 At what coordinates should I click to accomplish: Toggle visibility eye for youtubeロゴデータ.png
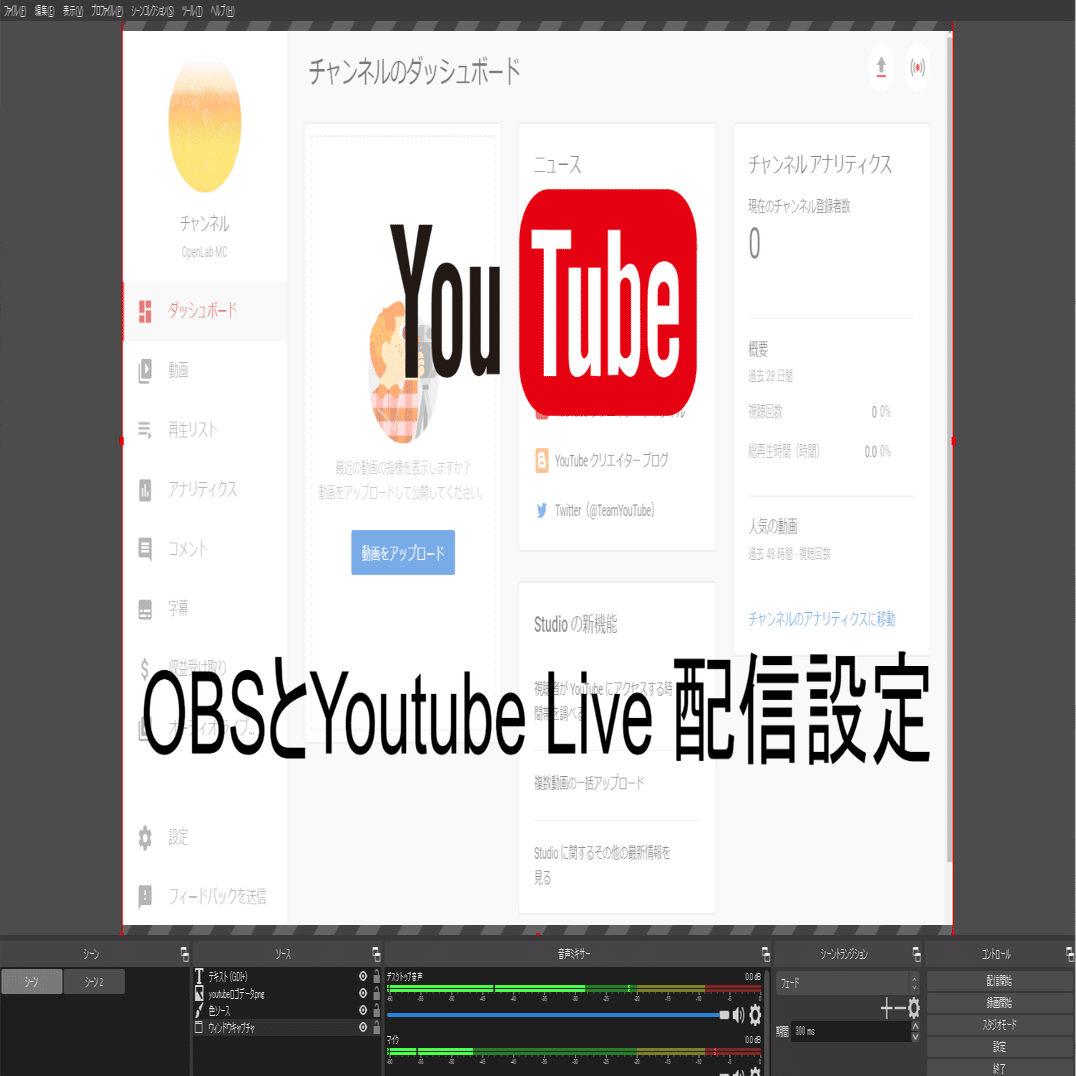pyautogui.click(x=363, y=994)
